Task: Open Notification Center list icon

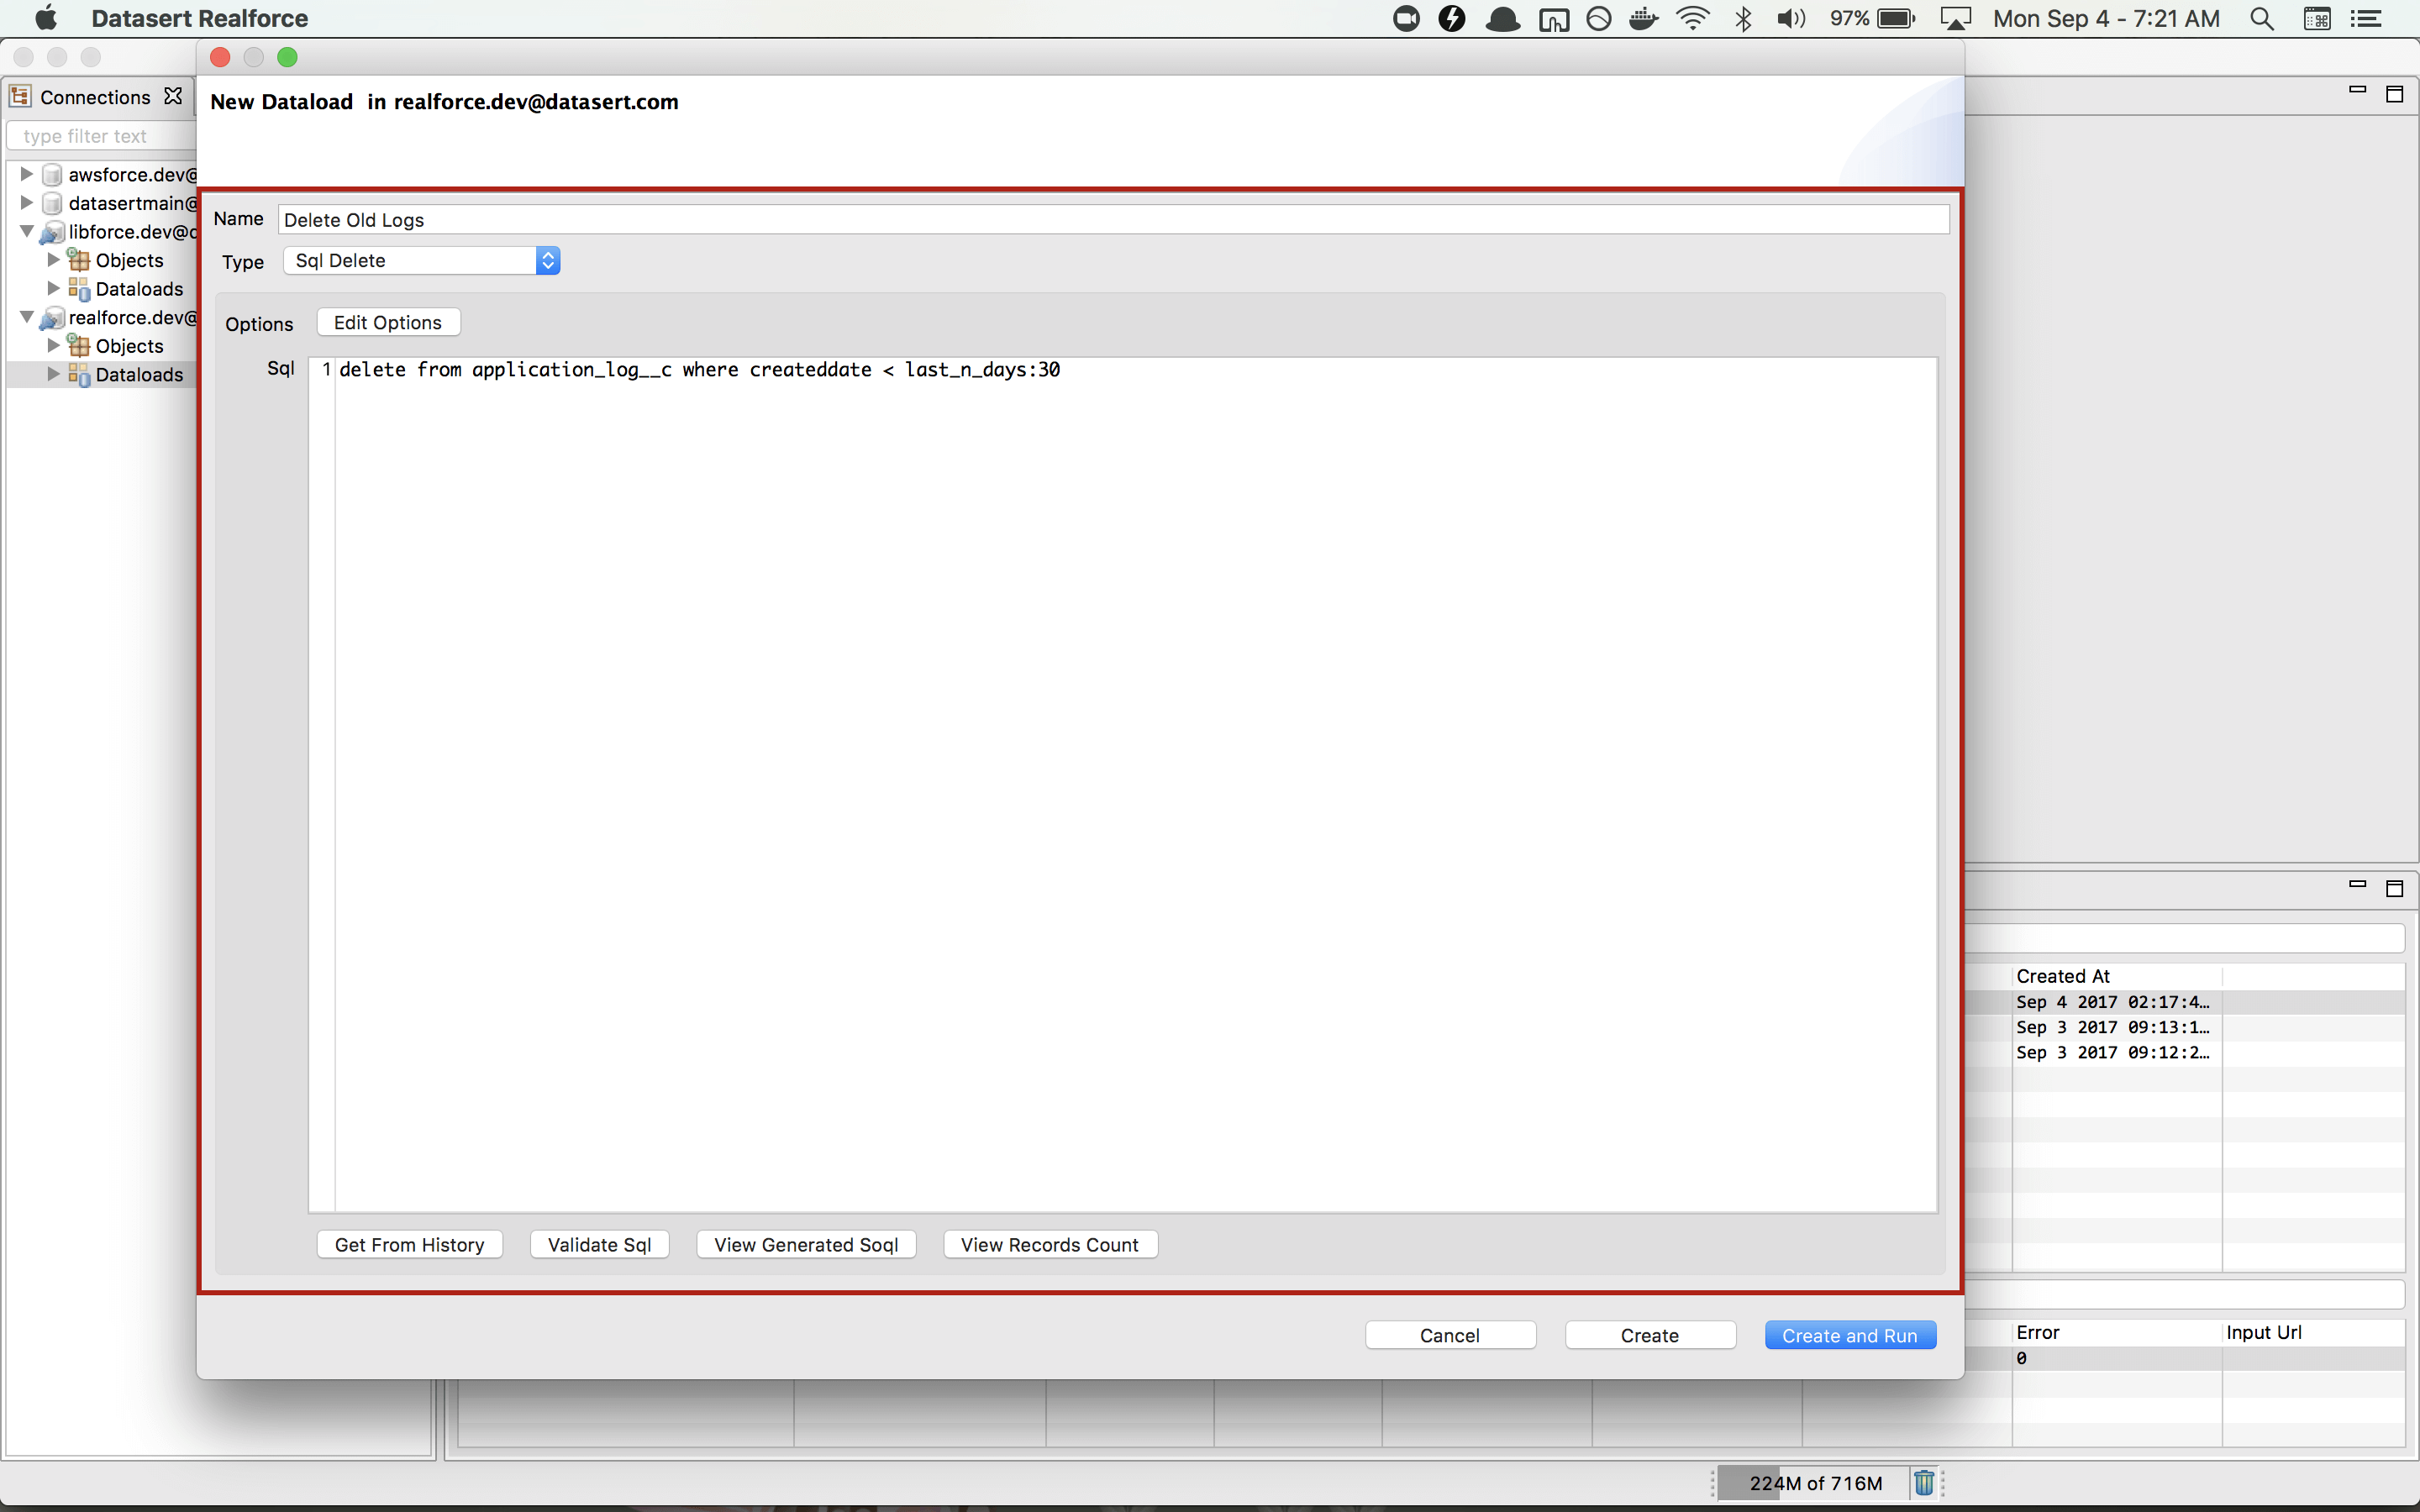Action: click(2366, 19)
